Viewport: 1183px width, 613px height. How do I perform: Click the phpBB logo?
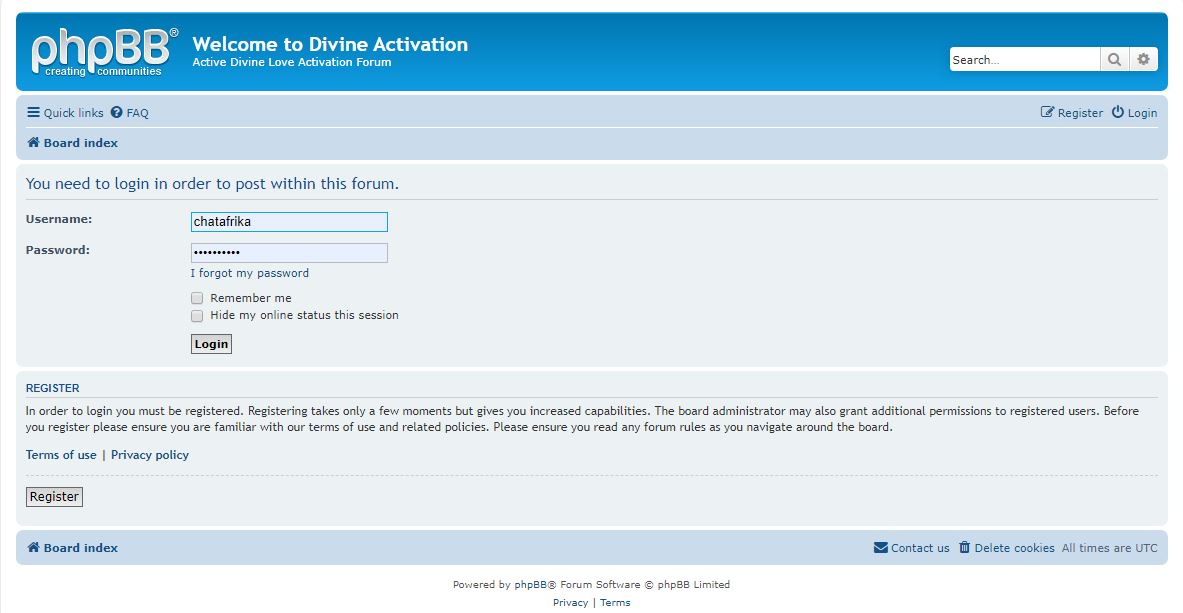104,52
